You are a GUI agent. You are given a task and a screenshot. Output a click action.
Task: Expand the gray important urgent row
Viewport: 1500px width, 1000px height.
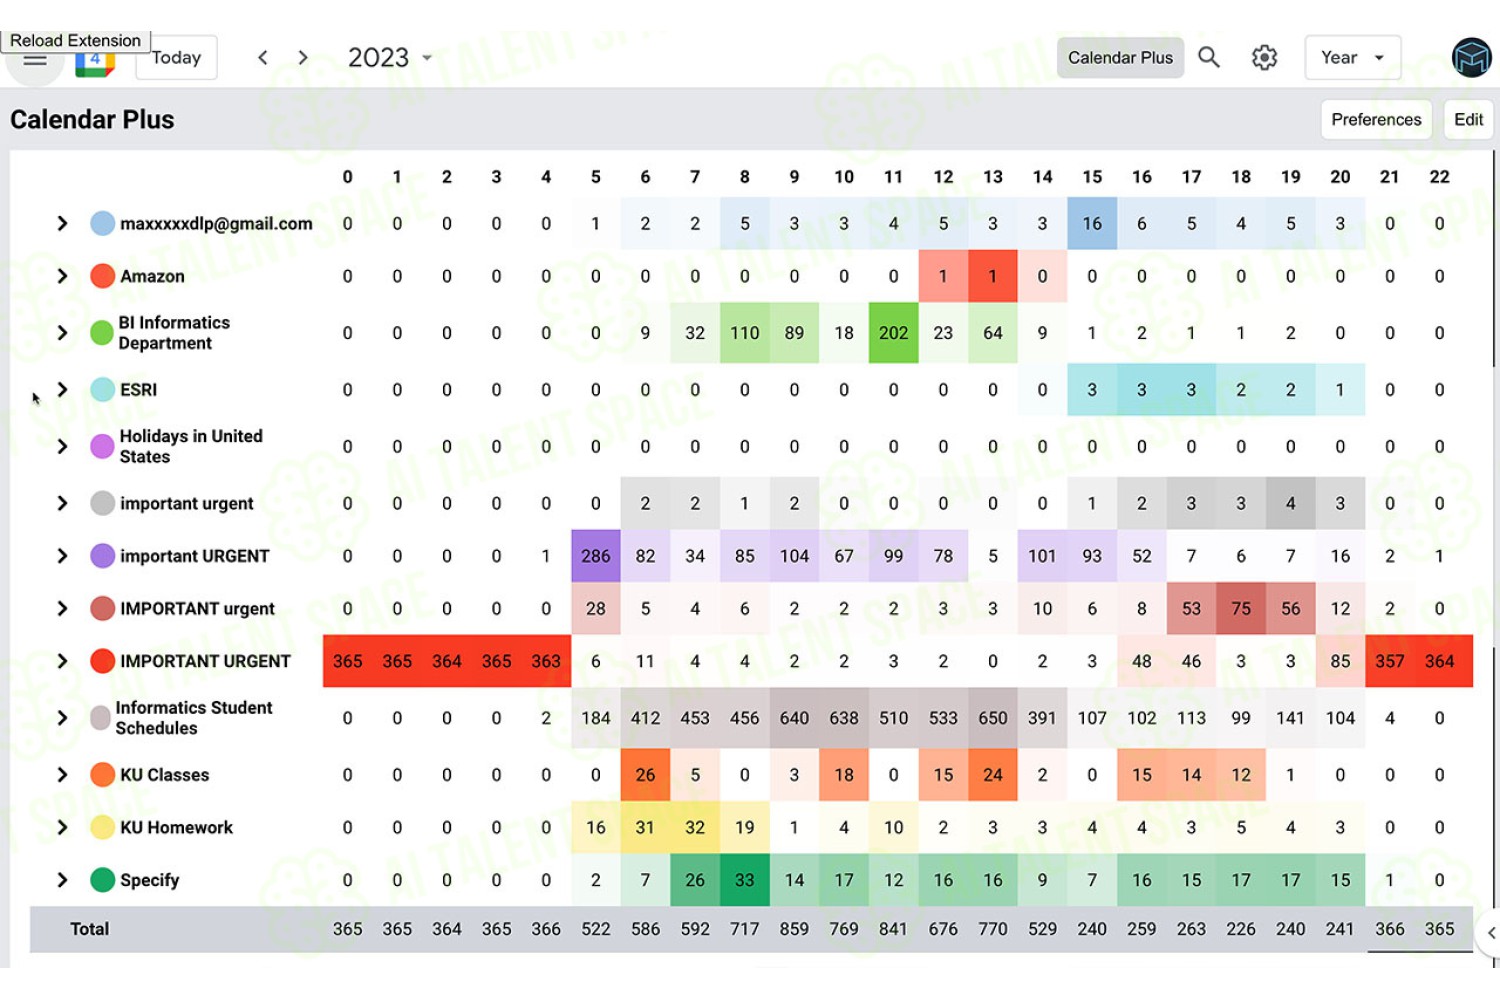tap(62, 503)
